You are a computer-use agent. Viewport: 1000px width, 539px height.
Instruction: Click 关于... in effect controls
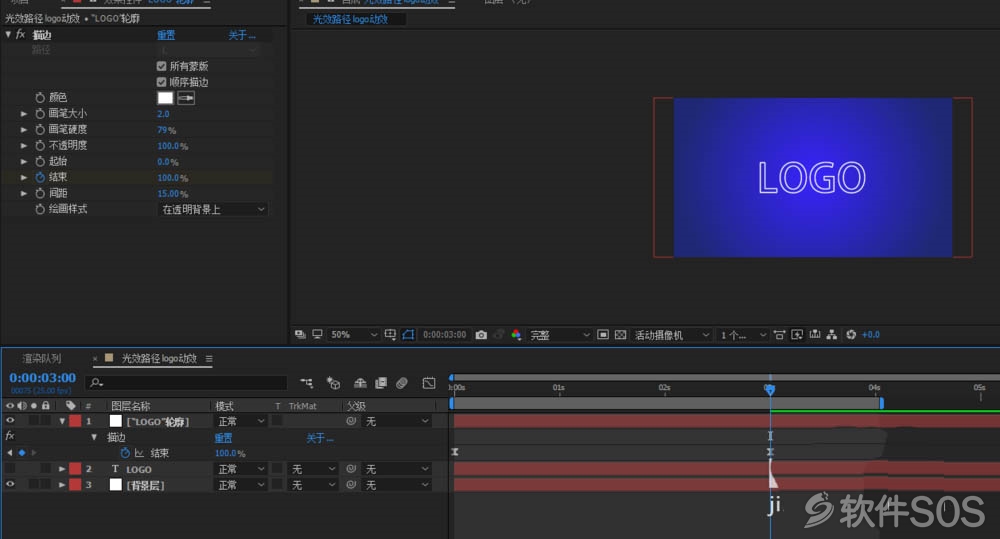click(242, 35)
